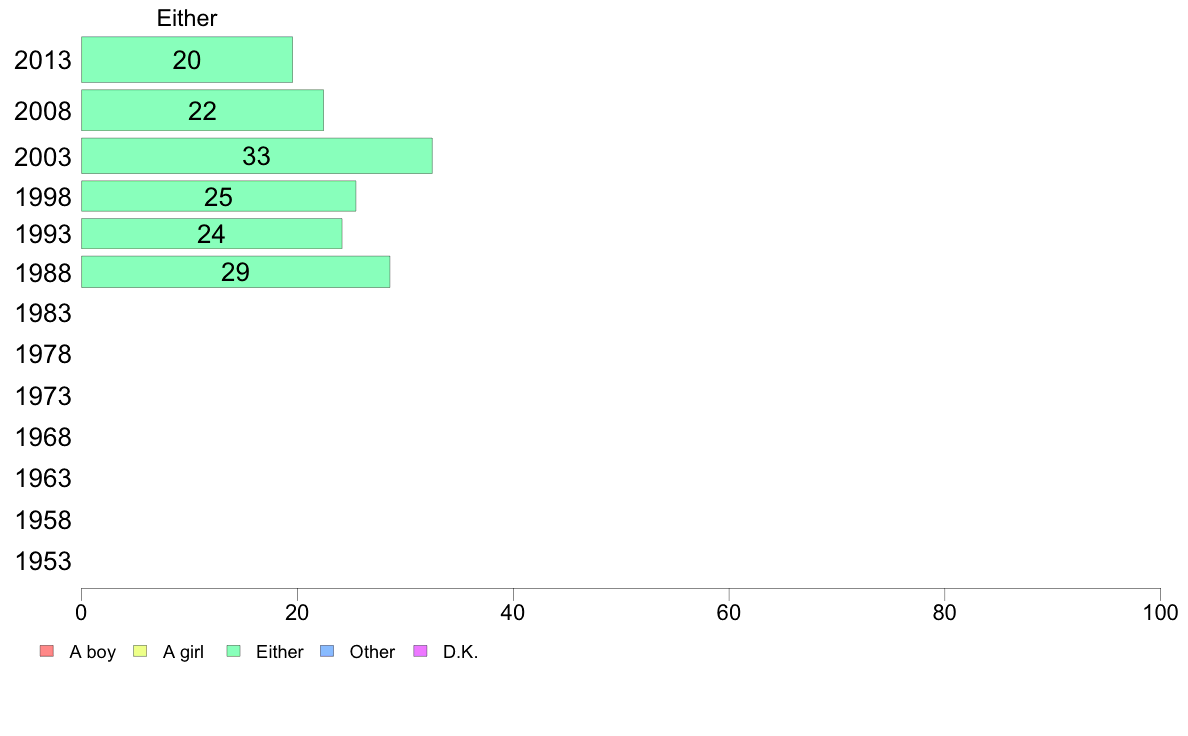Screen dimensions: 1188x736
Task: Select the 1993 bar showing 24
Action: (211, 233)
